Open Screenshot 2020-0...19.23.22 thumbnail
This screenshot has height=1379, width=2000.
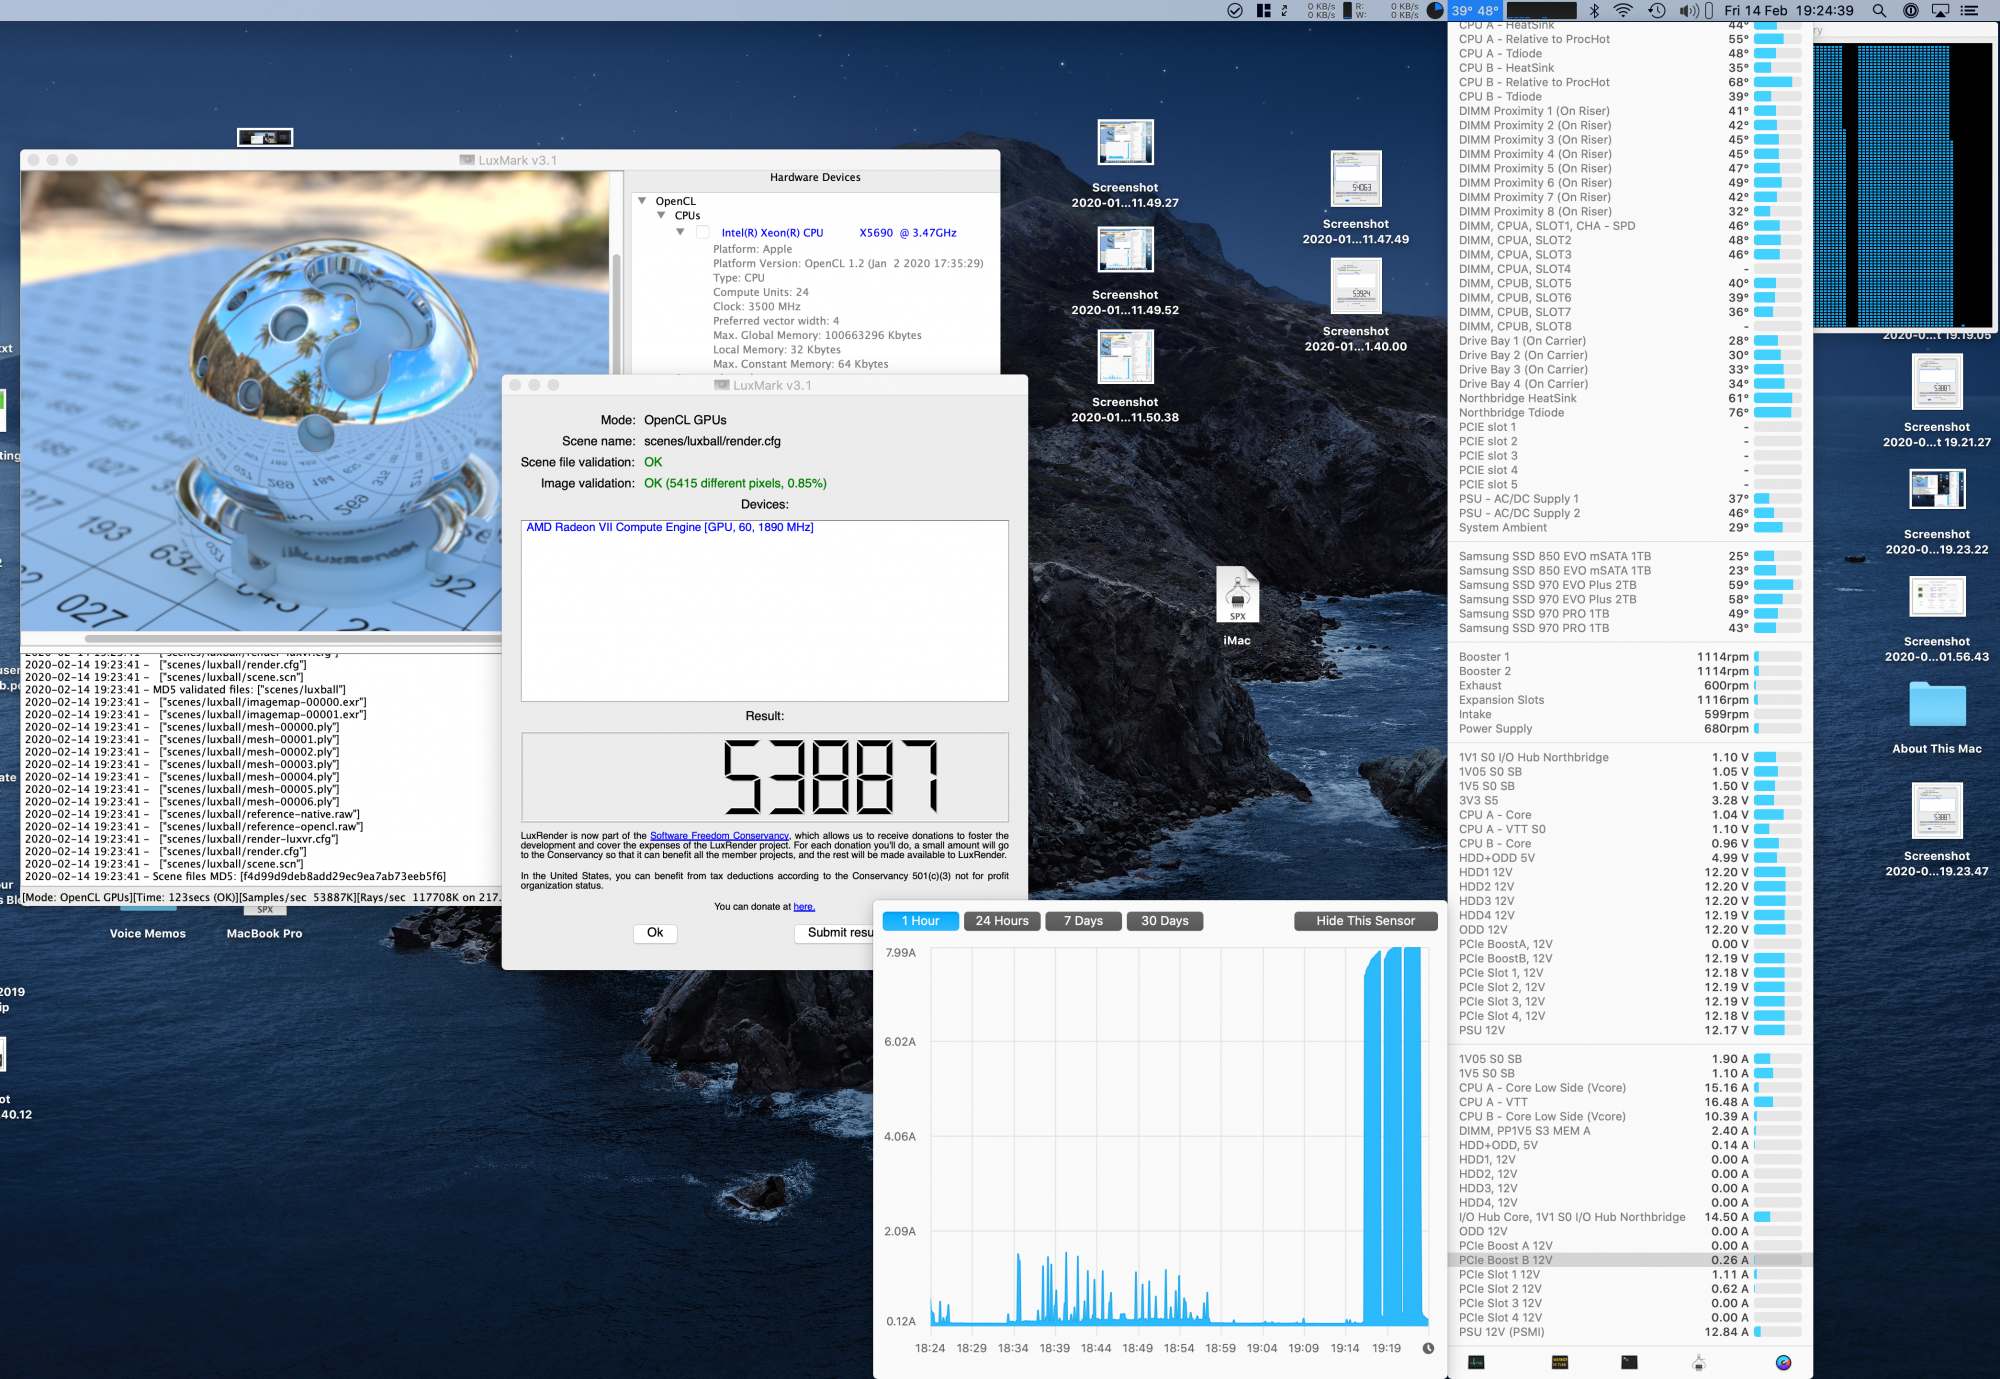(x=1937, y=489)
